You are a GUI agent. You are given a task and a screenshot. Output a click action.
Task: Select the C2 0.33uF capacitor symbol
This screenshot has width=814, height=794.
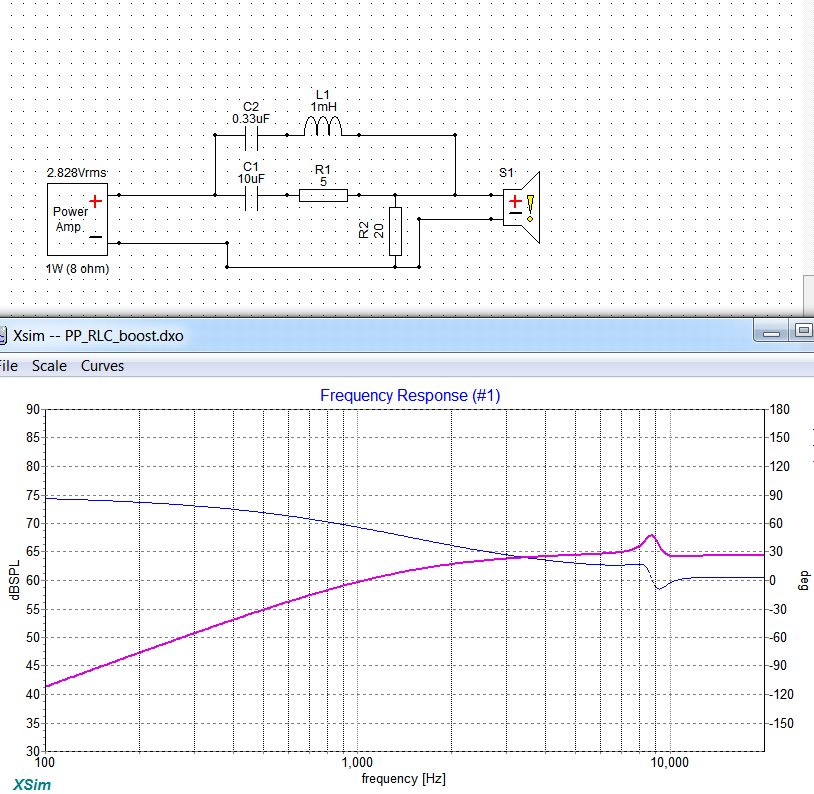(251, 136)
